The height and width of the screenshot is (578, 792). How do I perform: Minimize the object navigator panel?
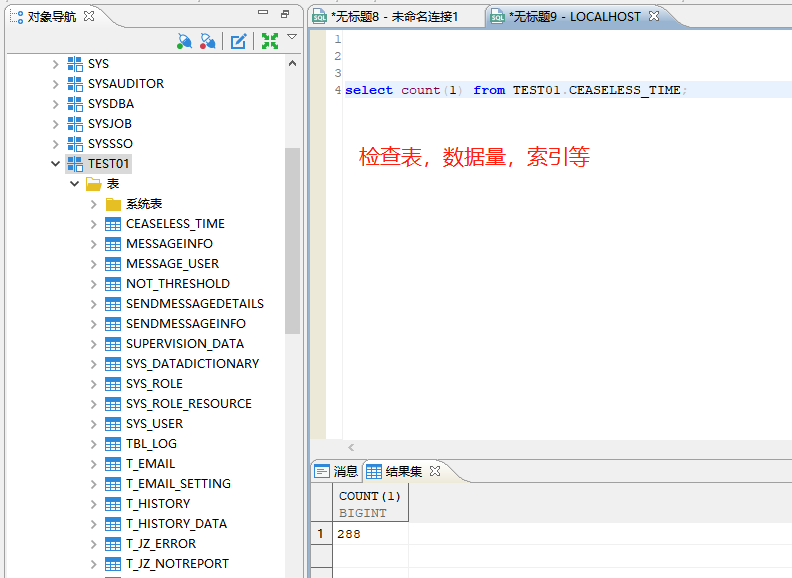click(263, 13)
